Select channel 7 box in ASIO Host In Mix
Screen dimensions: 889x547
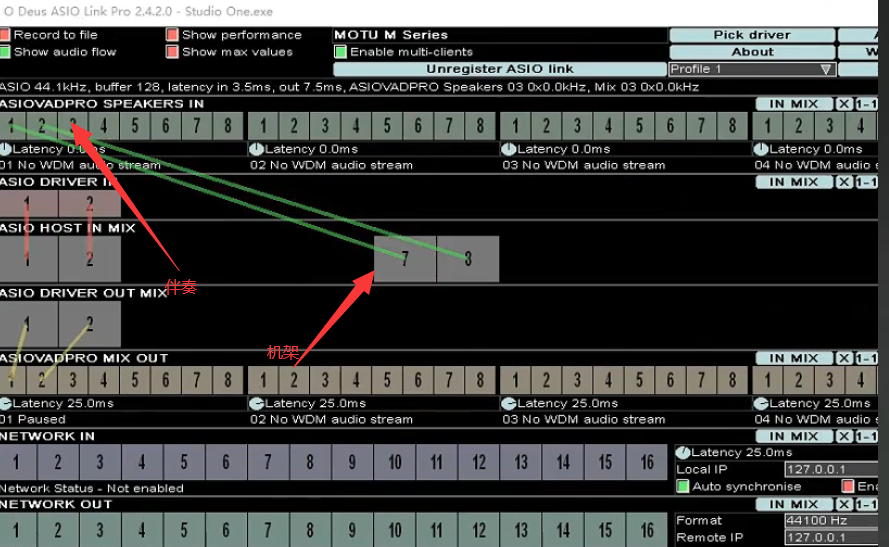pyautogui.click(x=405, y=258)
